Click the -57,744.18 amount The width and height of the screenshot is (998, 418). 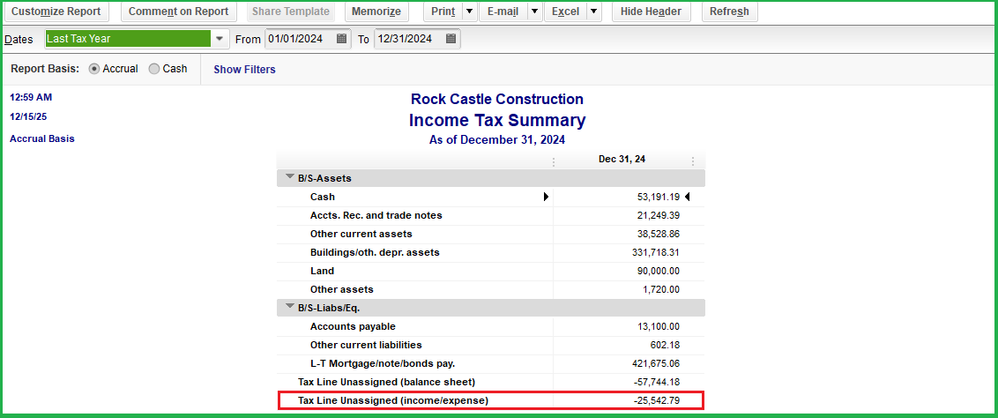657,382
